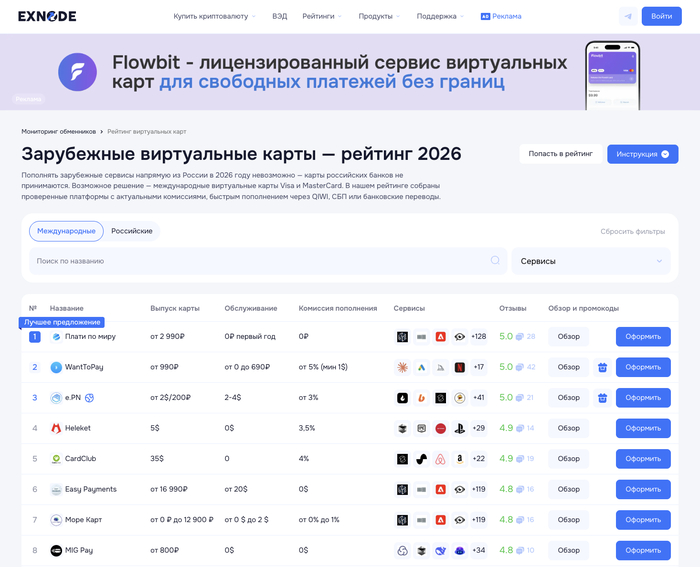Click Оформить for Плати по миру
The width and height of the screenshot is (700, 567).
[x=643, y=337]
